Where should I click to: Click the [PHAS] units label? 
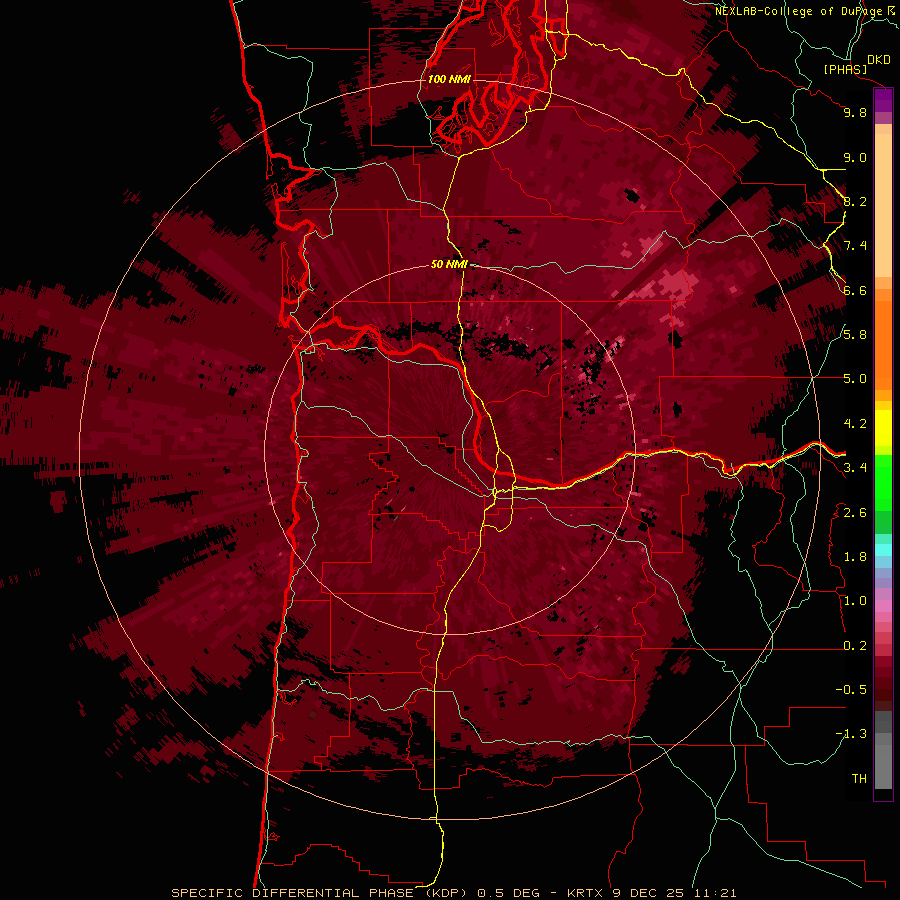pos(845,70)
